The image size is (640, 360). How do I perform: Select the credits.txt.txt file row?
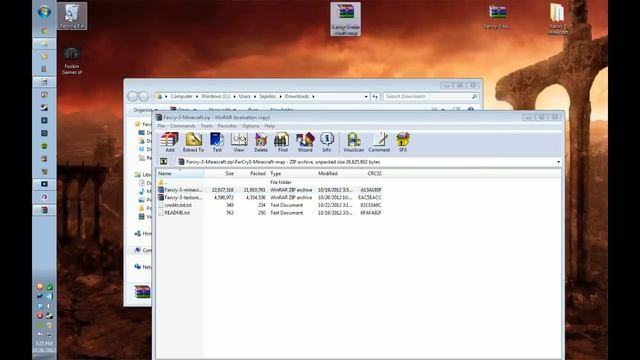270,205
